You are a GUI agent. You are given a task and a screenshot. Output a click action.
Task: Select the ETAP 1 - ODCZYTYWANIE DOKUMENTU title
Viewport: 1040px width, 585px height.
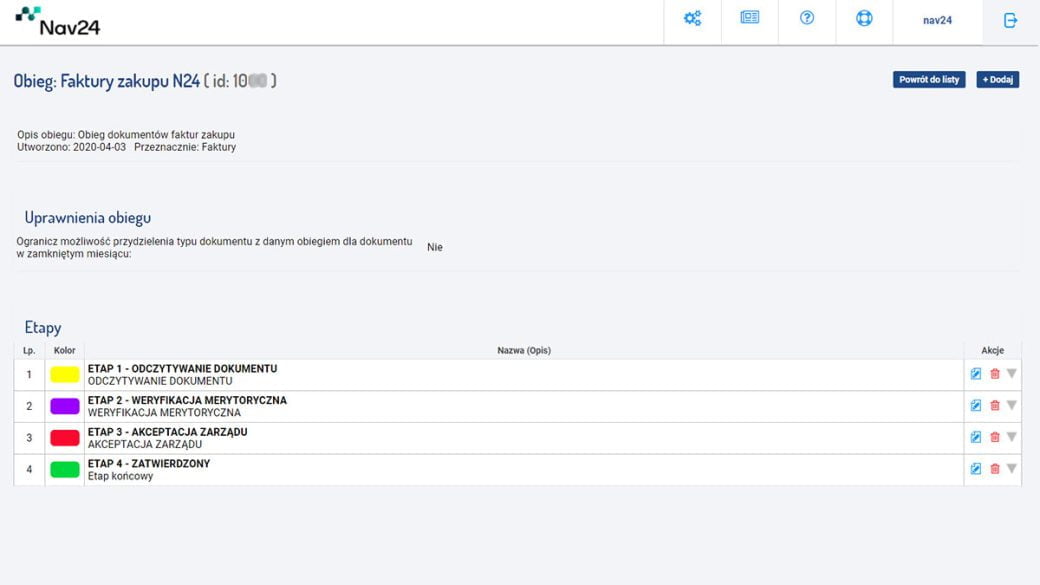182,369
